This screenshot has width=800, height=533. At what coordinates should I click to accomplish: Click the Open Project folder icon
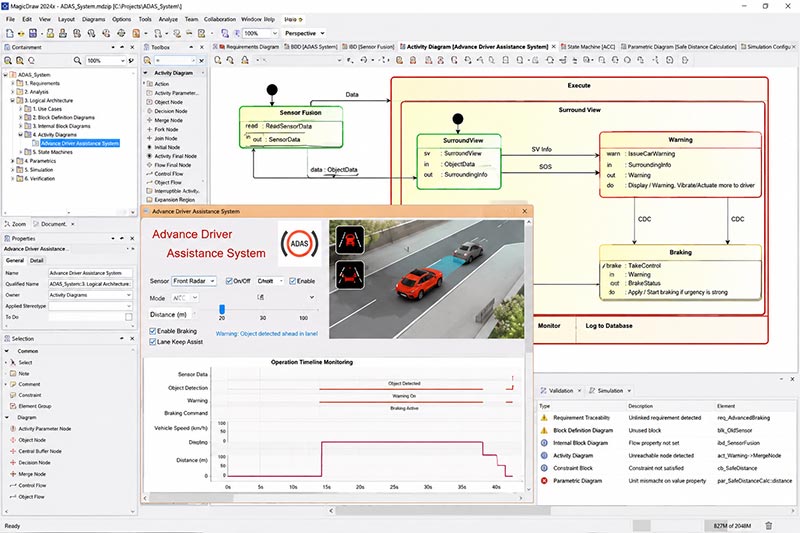coord(21,34)
